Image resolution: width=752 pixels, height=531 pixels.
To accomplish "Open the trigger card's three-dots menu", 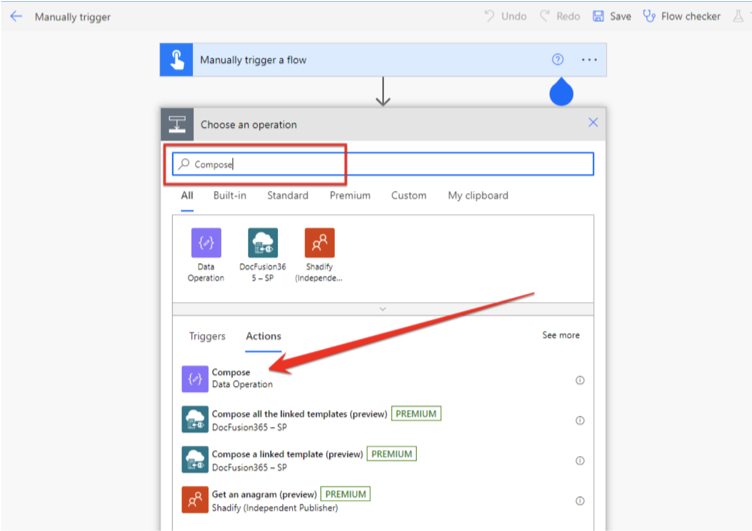I will click(589, 59).
